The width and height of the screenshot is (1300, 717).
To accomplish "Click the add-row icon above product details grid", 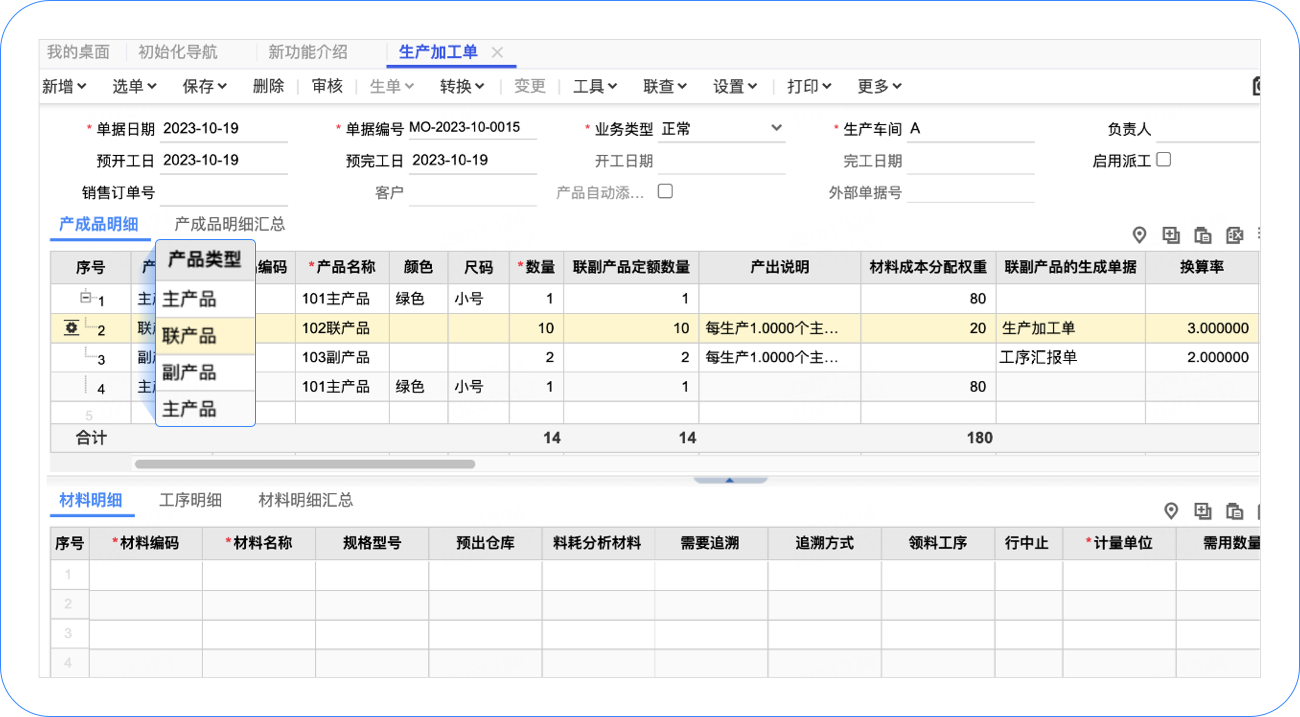I will pos(1171,235).
